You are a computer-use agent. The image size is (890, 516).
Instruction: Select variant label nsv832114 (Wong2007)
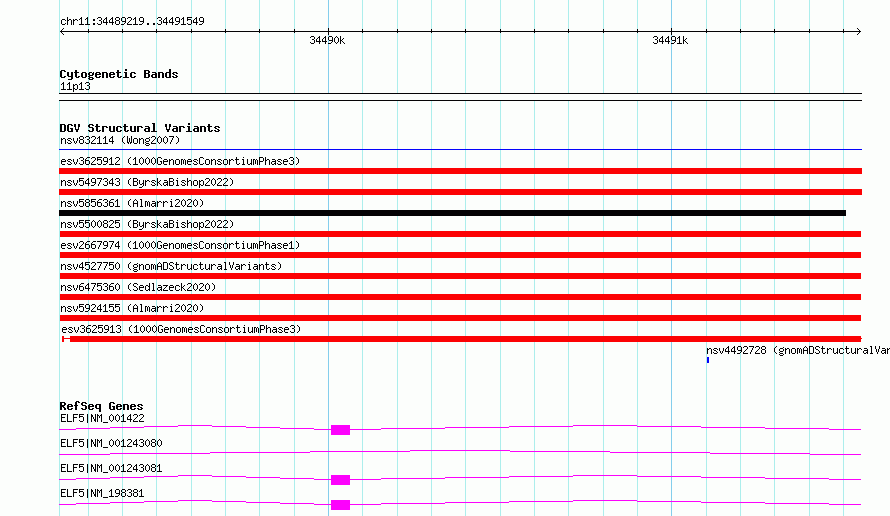click(120, 140)
